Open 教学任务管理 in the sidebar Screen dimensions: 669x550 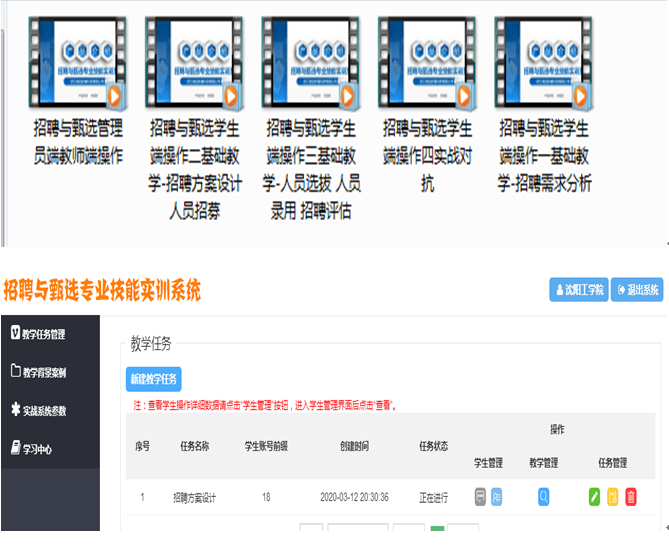tap(44, 334)
